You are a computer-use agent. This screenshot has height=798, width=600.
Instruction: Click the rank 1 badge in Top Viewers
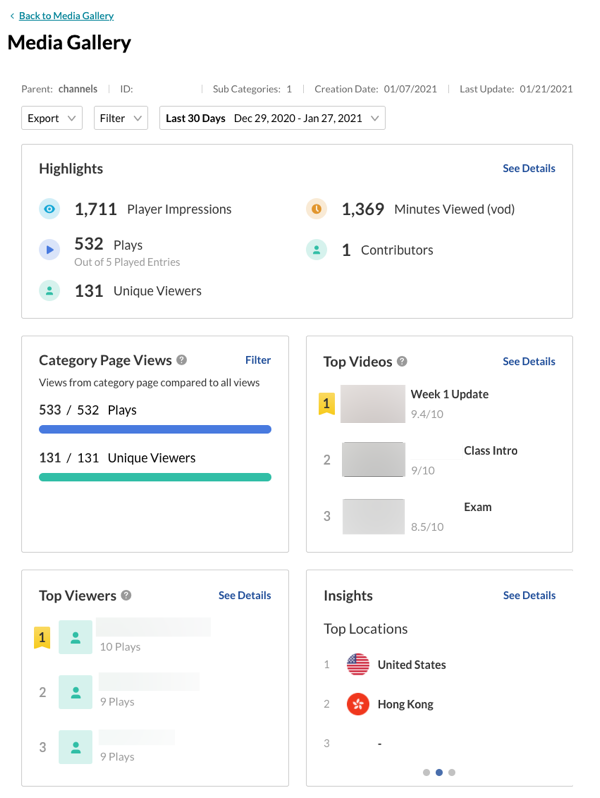point(42,637)
